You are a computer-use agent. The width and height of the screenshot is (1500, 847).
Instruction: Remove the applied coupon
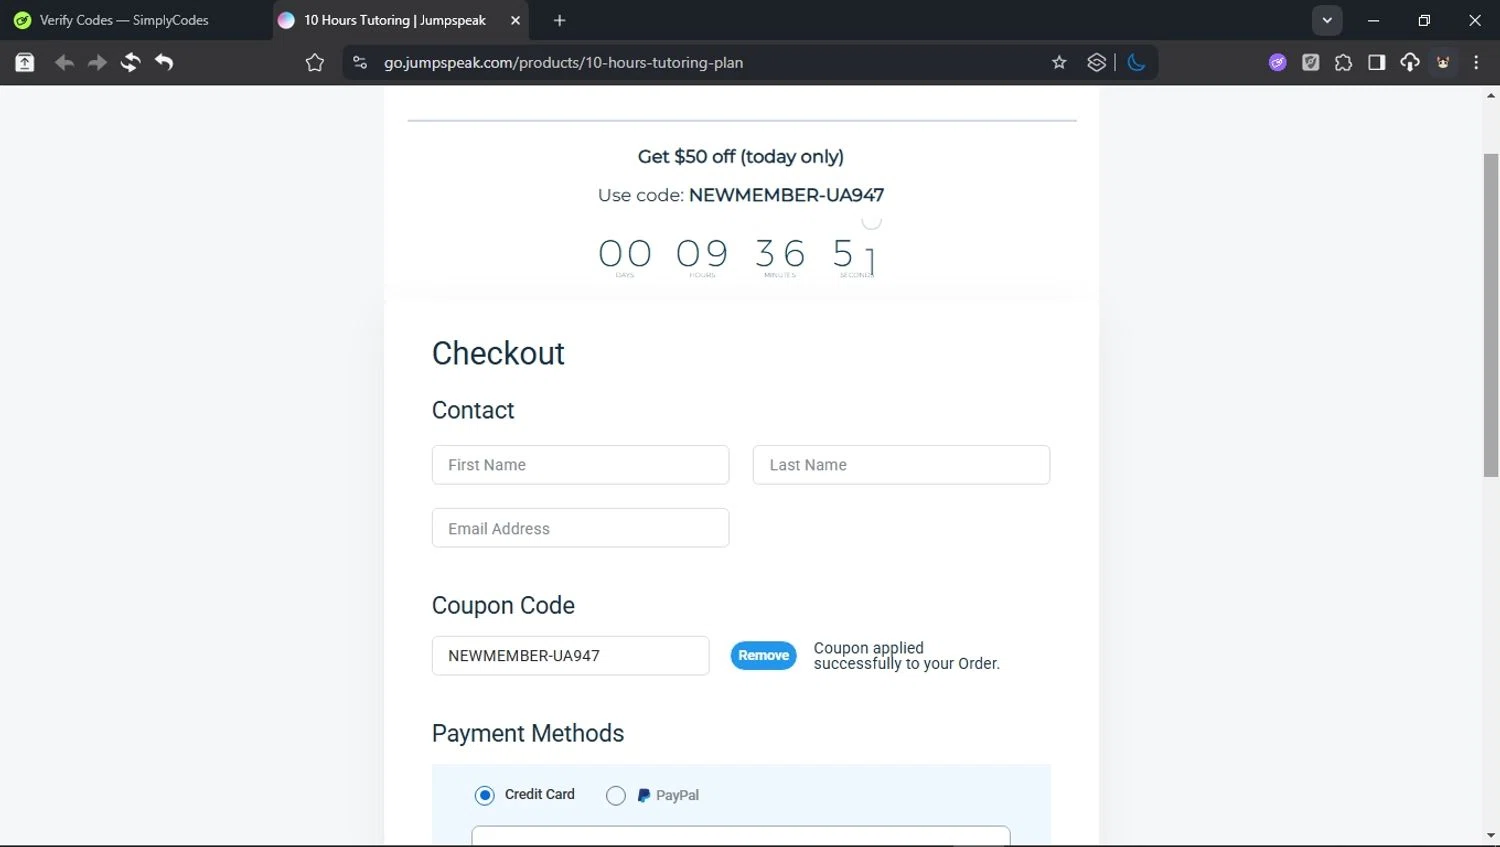764,656
